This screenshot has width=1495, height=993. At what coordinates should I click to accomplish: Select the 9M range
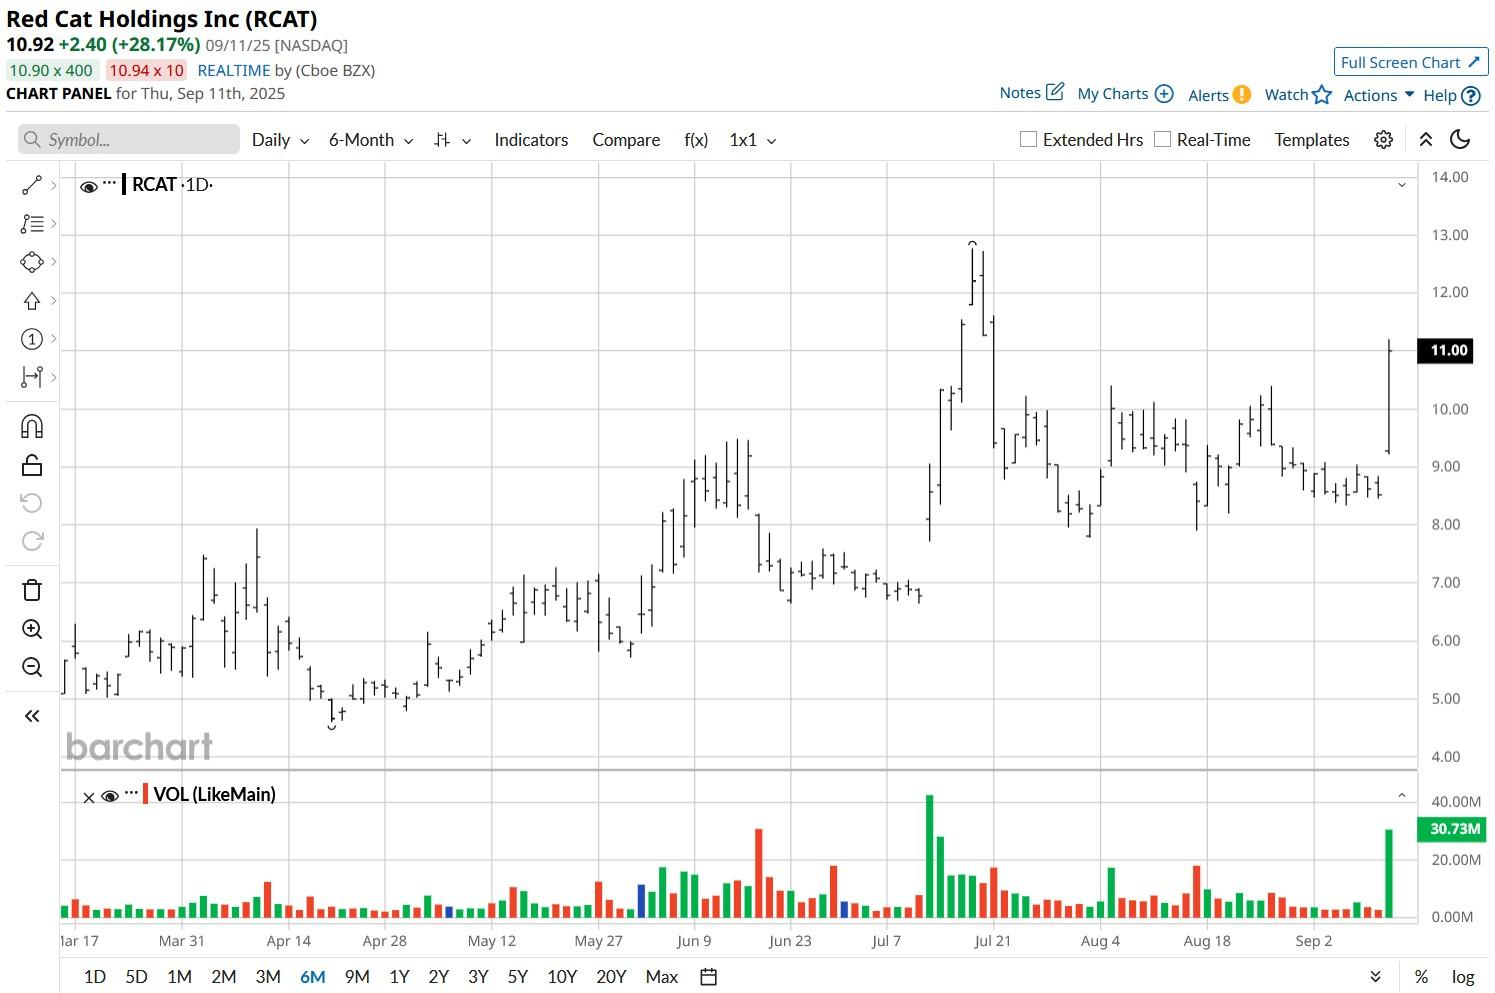point(357,977)
